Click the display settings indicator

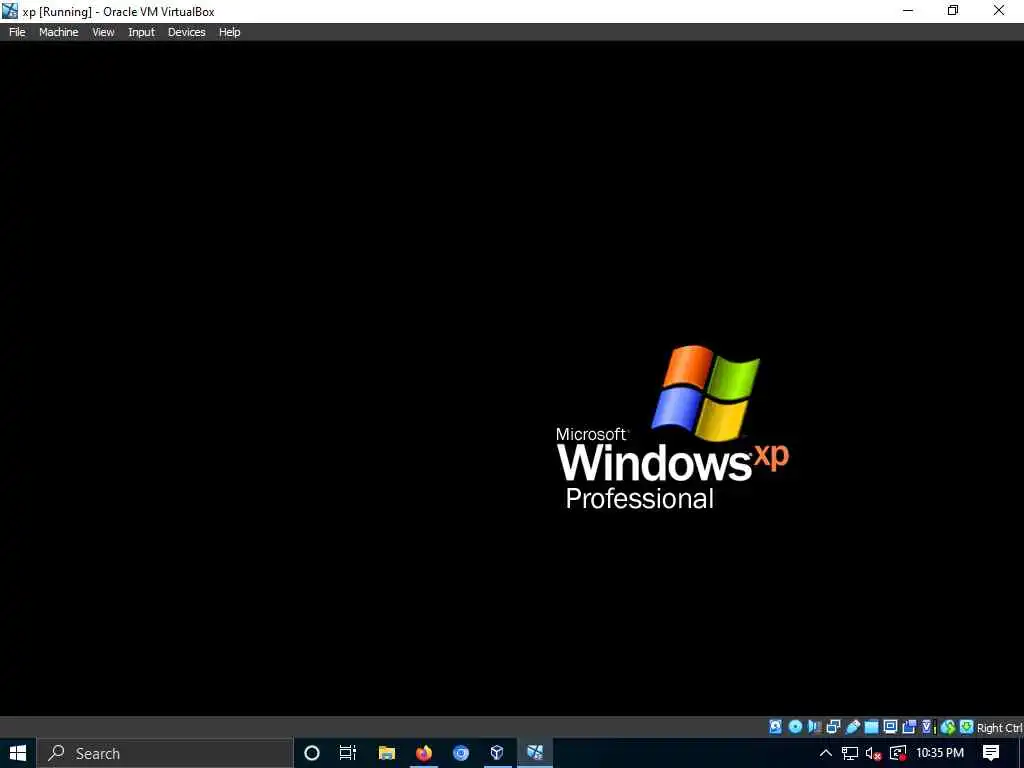(890, 727)
